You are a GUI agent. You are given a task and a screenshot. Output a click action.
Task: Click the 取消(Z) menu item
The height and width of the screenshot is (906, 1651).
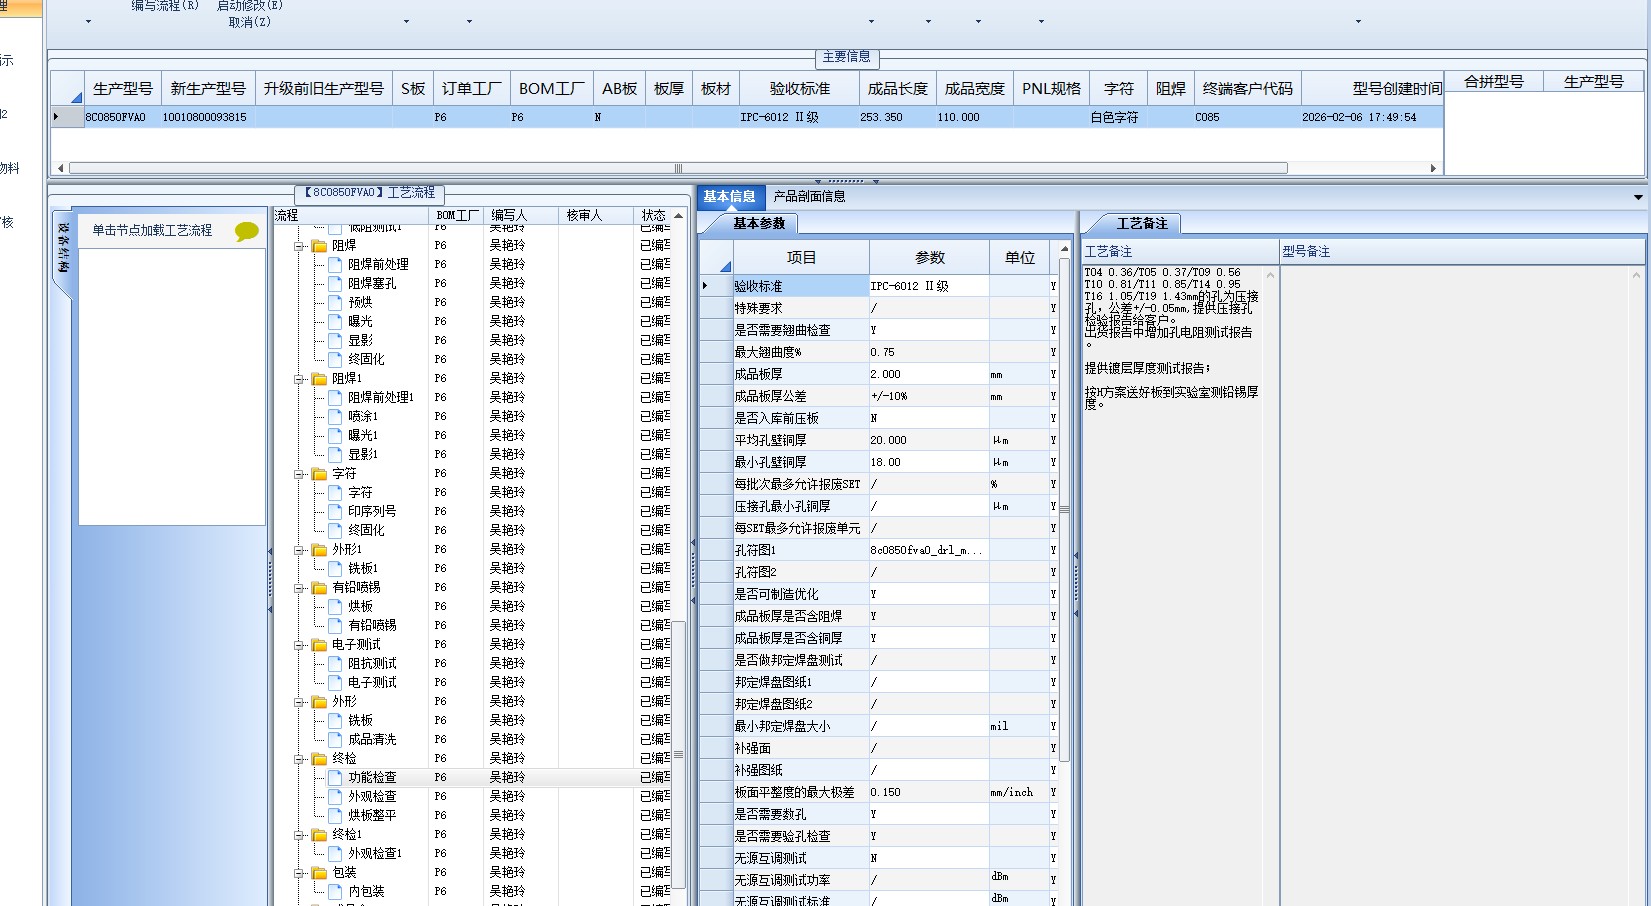tap(249, 22)
